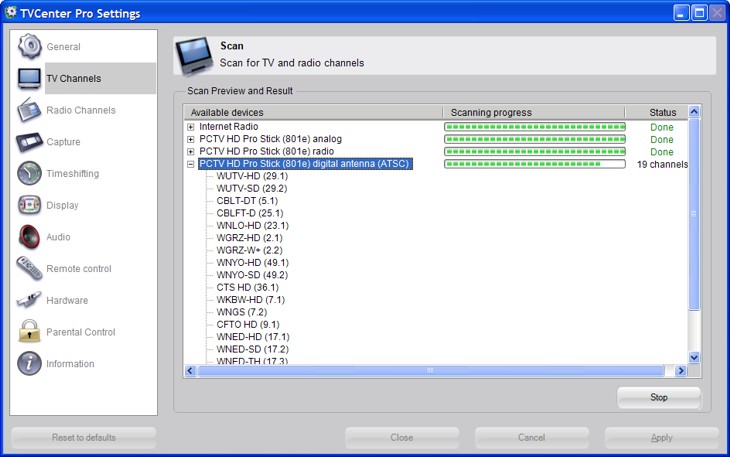Image resolution: width=730 pixels, height=457 pixels.
Task: Open Hardware connector icon
Action: tap(29, 300)
